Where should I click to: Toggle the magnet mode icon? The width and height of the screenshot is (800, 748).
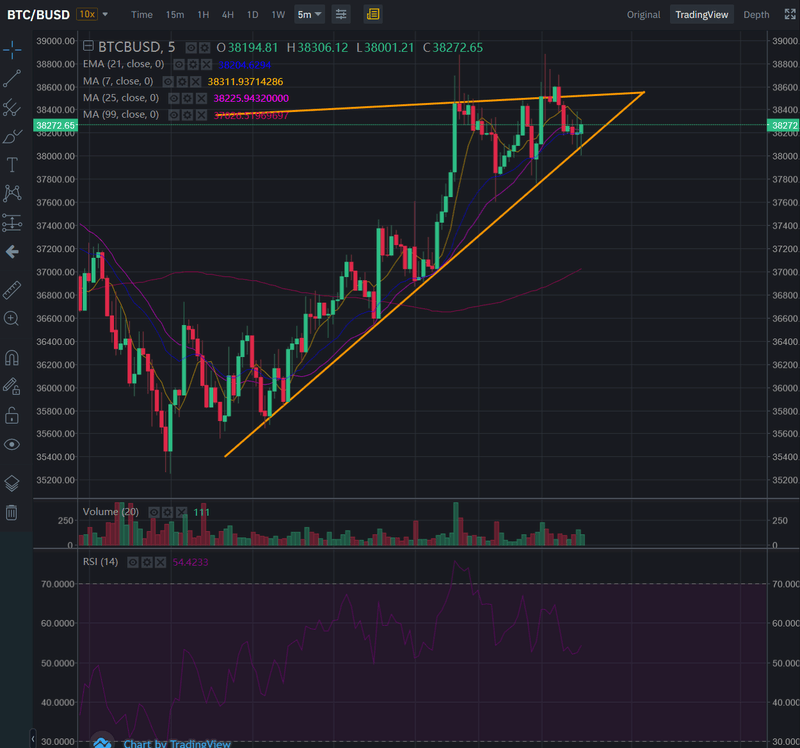click(12, 358)
